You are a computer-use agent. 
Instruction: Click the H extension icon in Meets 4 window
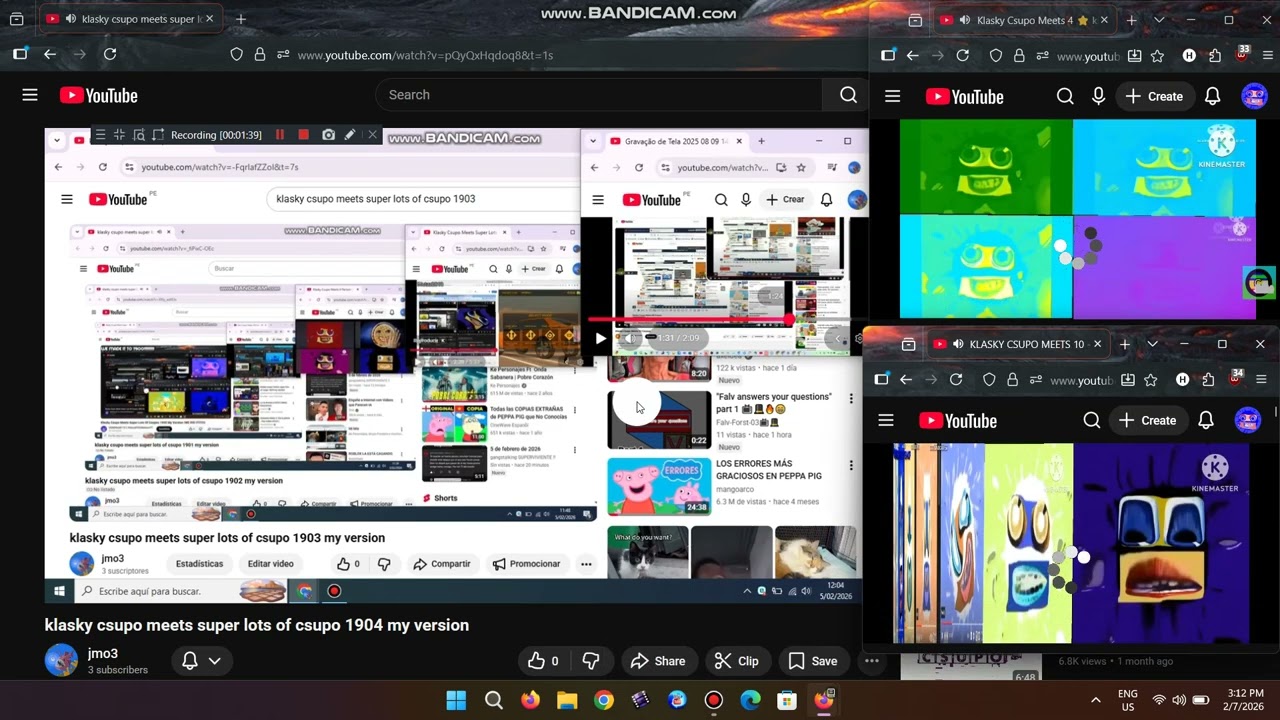pyautogui.click(x=1189, y=56)
